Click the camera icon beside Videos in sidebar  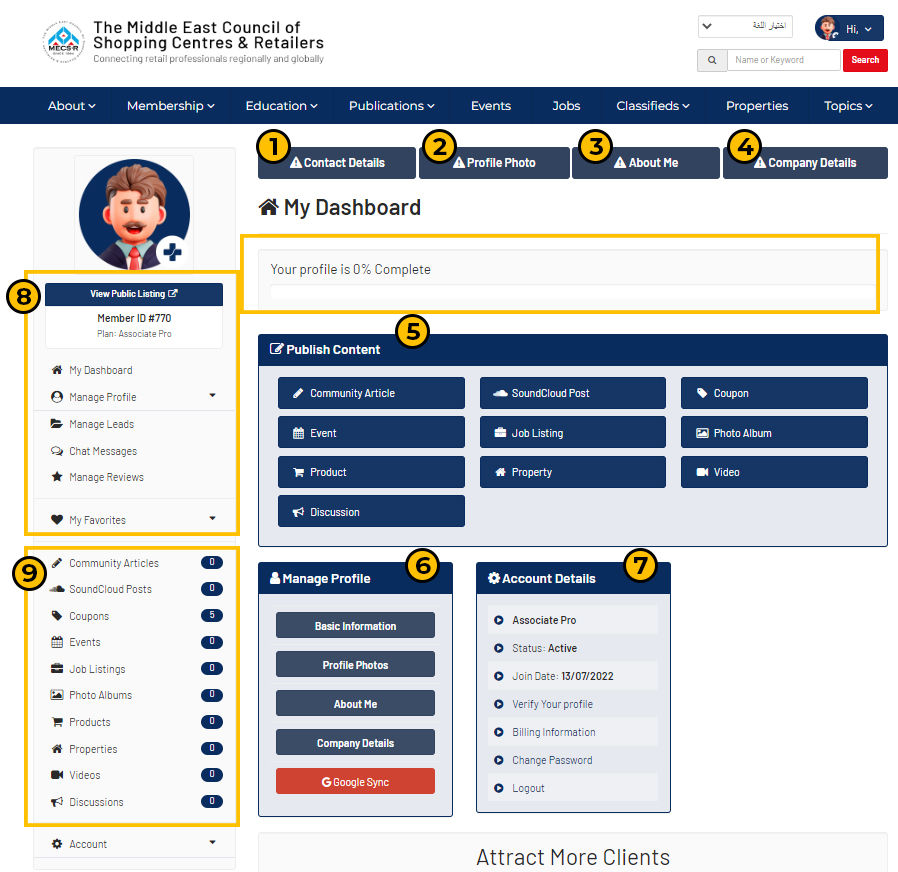click(x=57, y=775)
